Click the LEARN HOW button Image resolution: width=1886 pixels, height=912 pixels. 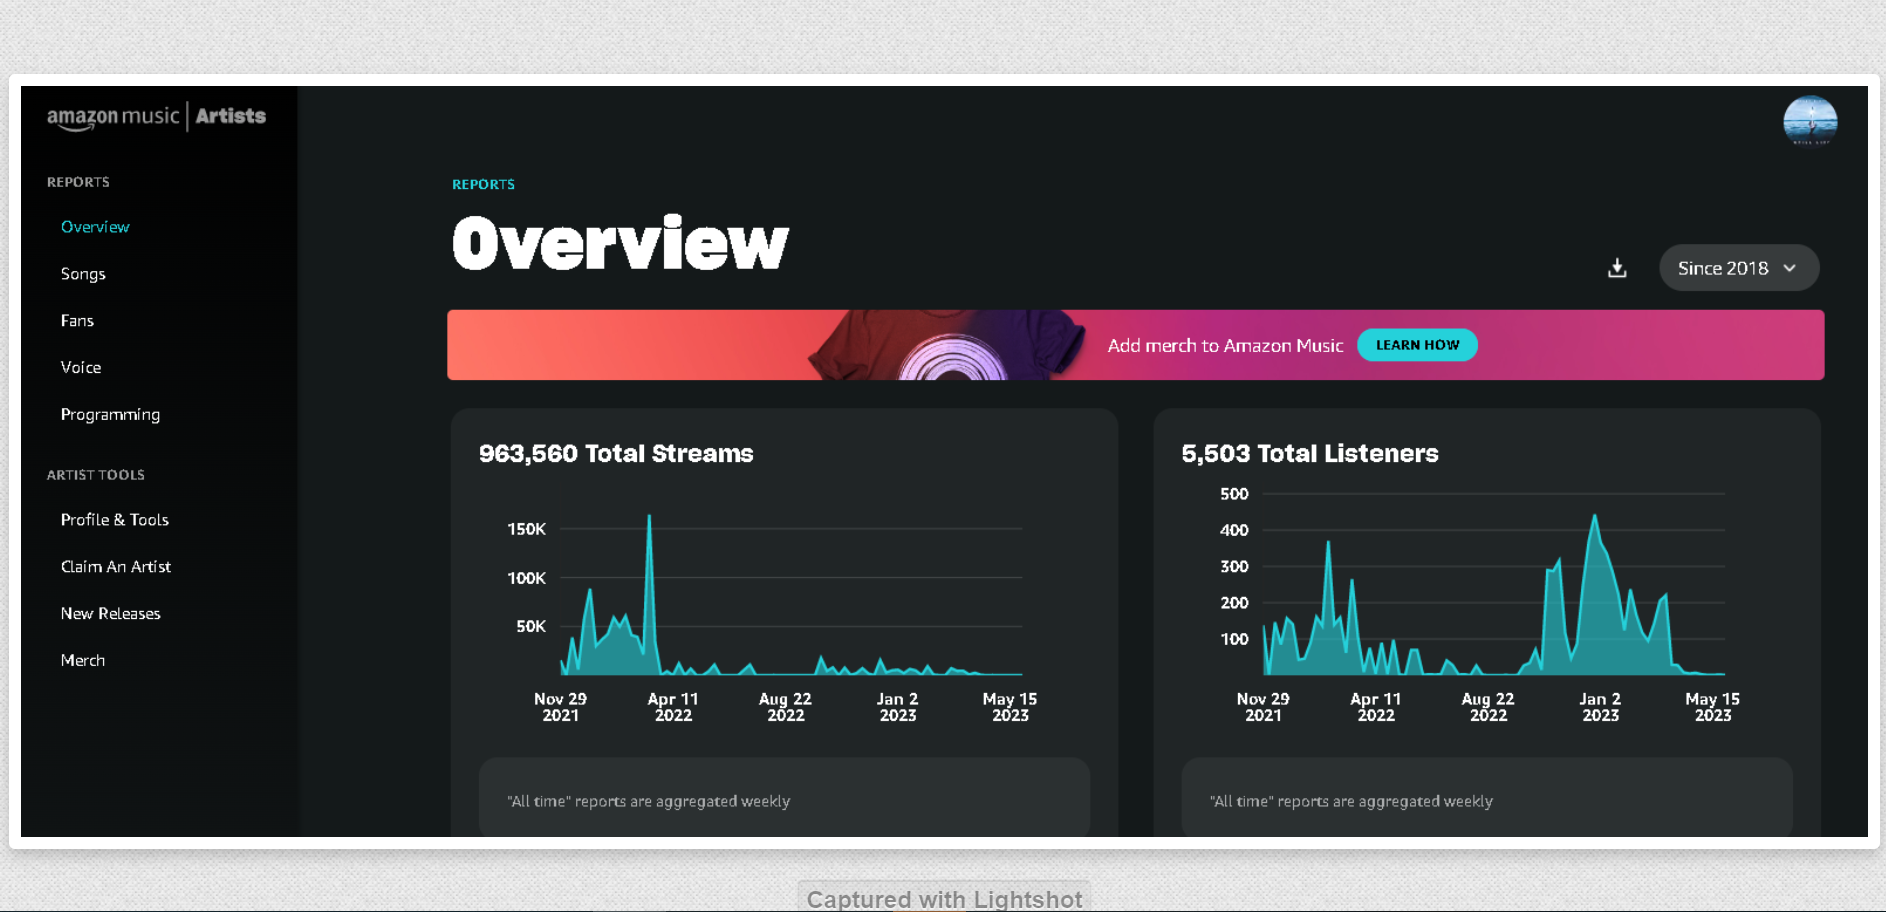[x=1417, y=345]
